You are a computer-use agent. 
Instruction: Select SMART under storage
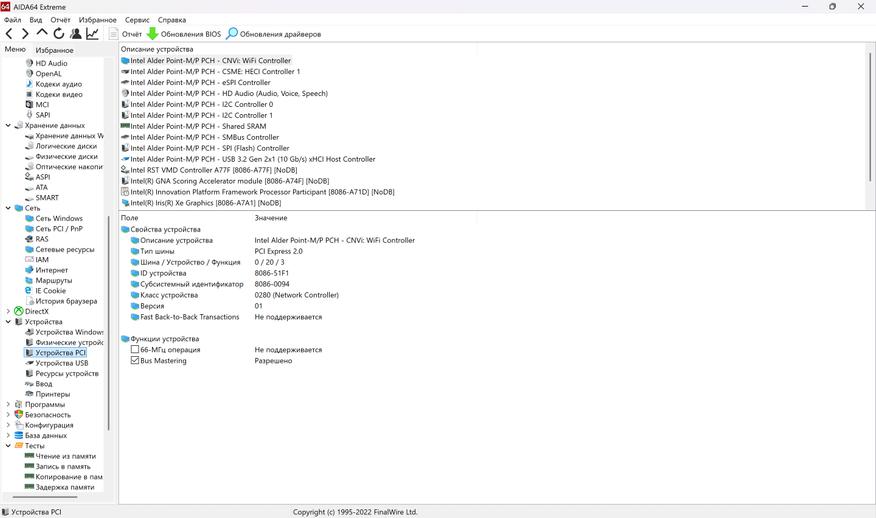coord(47,197)
